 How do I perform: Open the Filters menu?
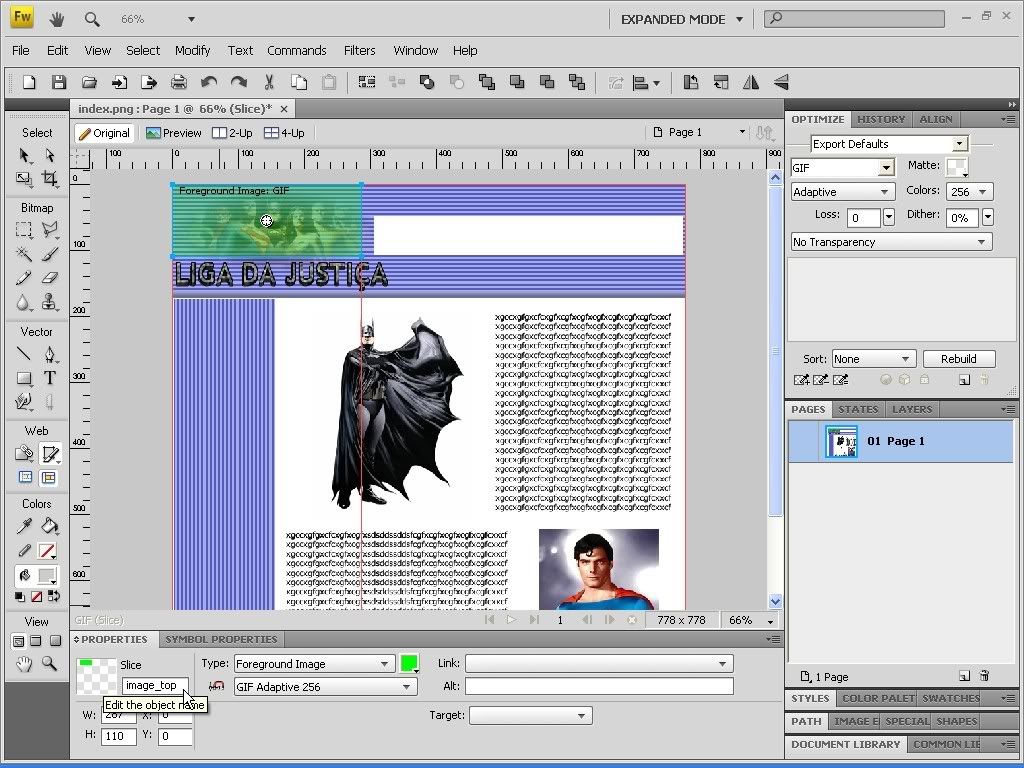[x=359, y=50]
